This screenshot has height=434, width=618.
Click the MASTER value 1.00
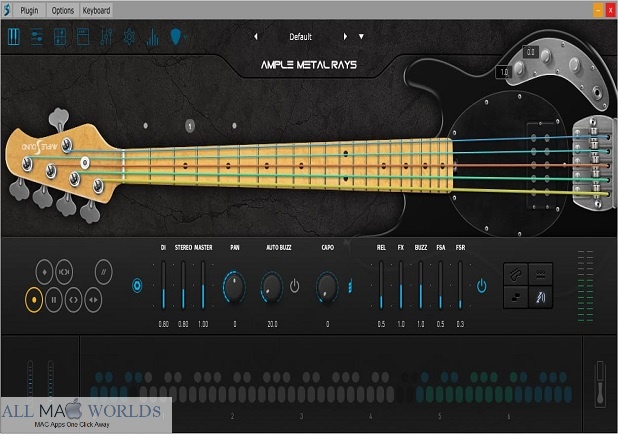[x=203, y=324]
